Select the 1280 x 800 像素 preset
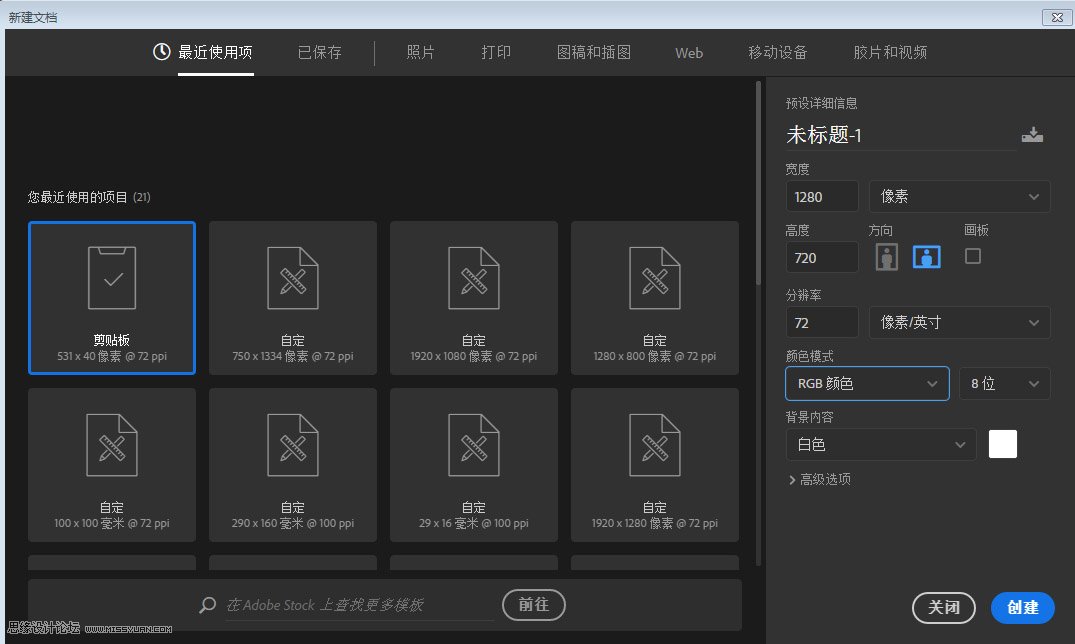This screenshot has height=644, width=1075. coord(654,297)
